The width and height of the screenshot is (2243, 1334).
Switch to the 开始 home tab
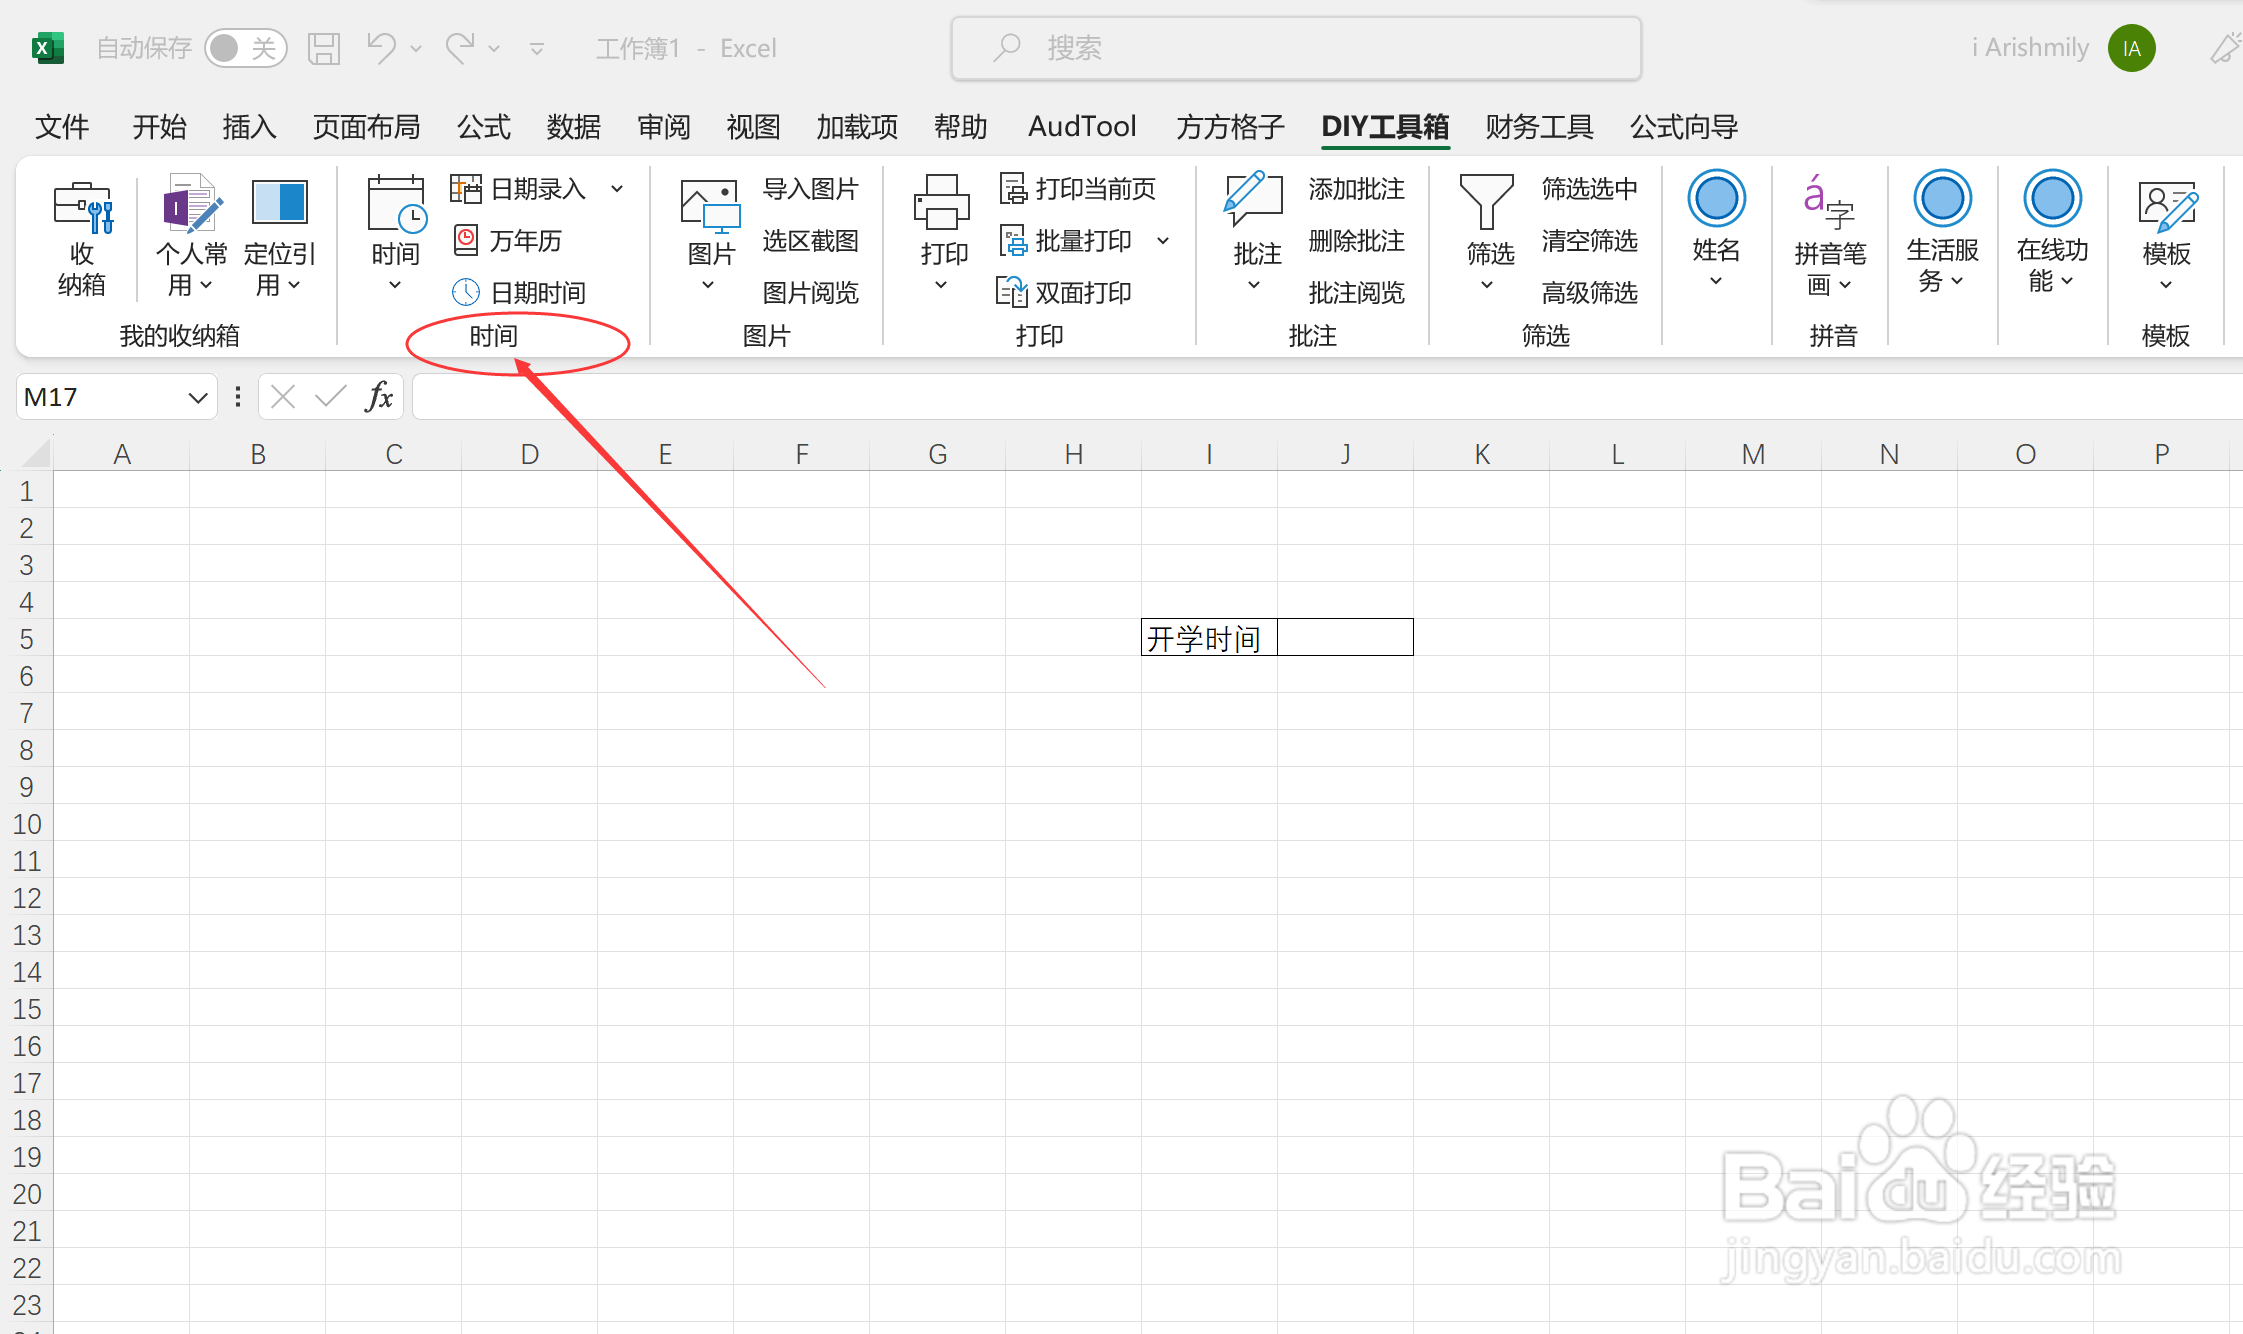click(160, 127)
